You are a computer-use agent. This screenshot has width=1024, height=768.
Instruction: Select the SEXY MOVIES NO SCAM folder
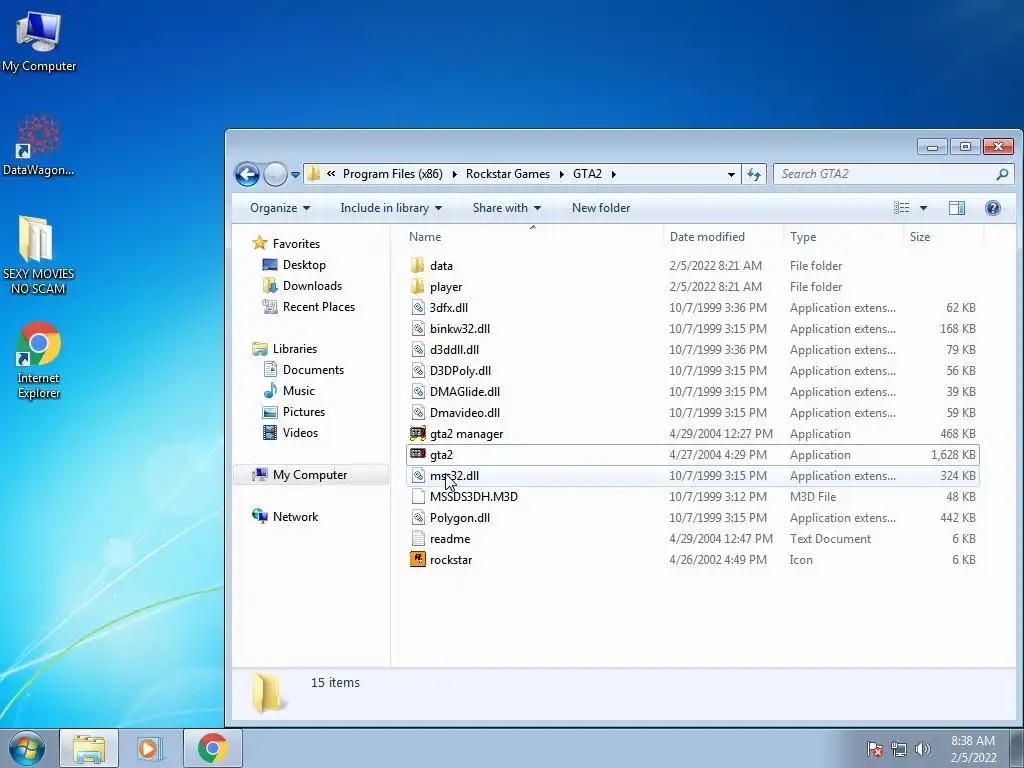tap(39, 255)
